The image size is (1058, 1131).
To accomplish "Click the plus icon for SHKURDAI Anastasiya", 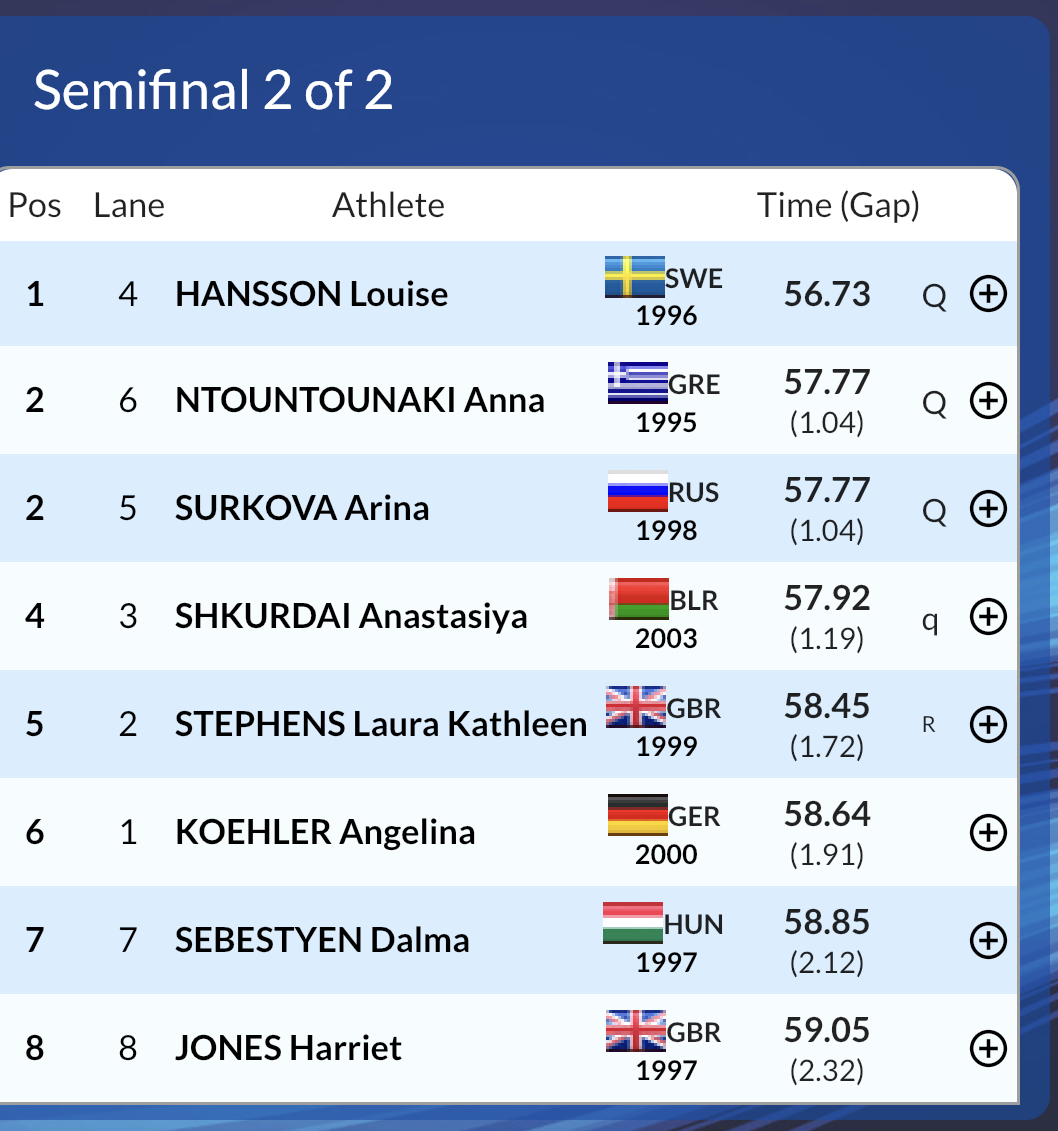I will click(x=988, y=616).
